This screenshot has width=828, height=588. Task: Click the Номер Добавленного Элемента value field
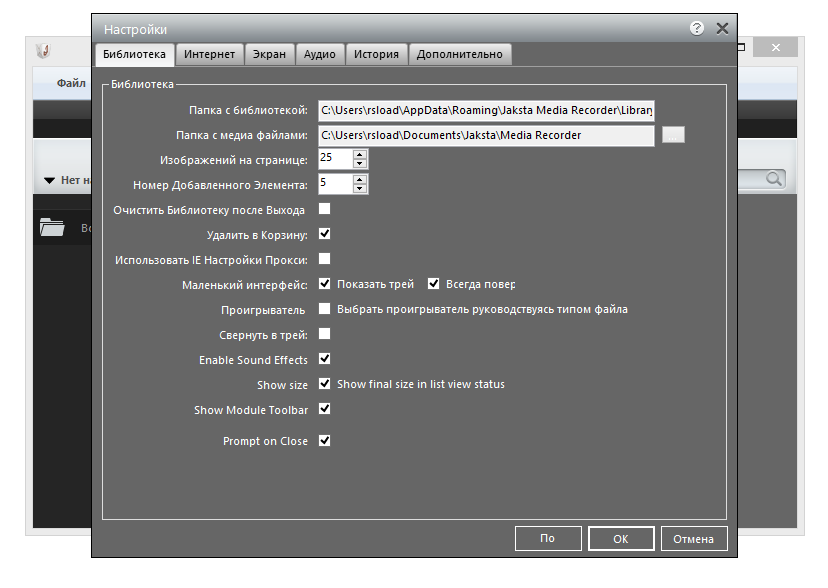point(335,183)
